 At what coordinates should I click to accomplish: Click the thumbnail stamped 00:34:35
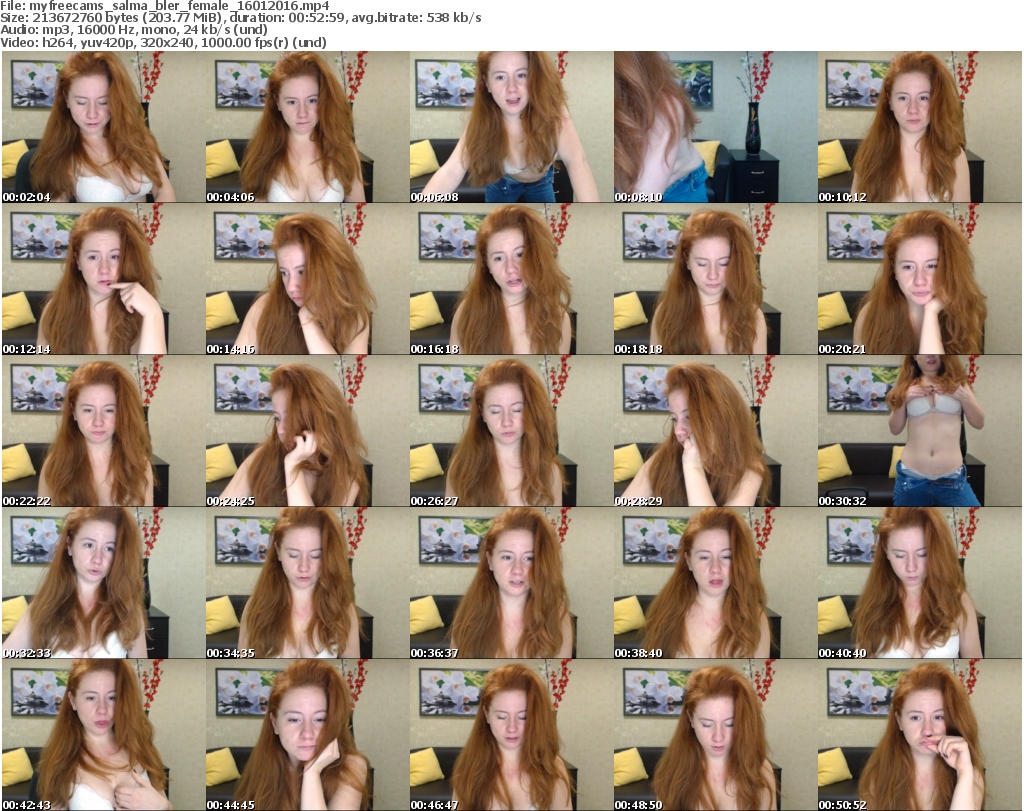coord(308,583)
